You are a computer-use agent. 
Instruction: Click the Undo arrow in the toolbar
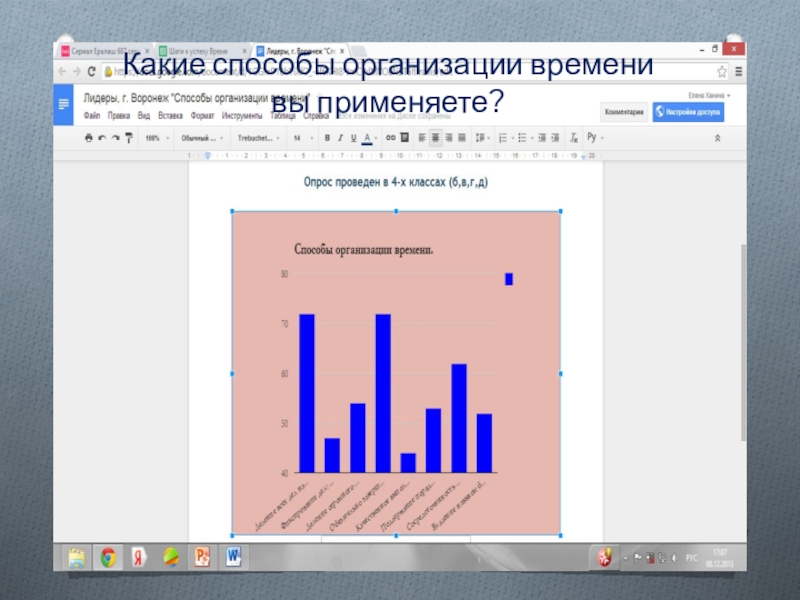click(102, 138)
